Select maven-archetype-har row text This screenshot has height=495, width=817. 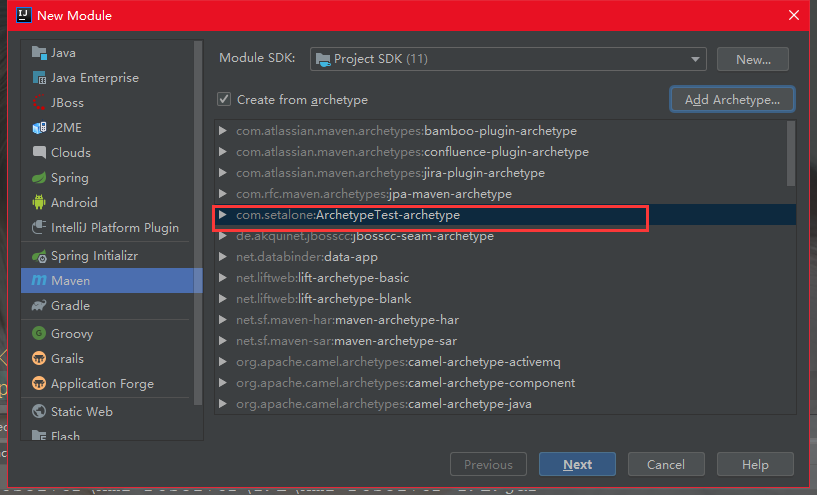(x=348, y=319)
